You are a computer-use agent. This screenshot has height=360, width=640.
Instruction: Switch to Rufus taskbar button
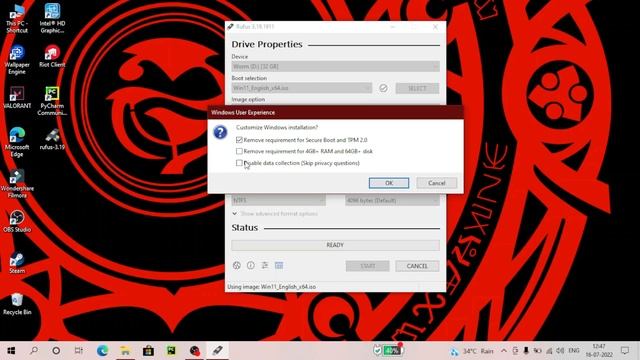[x=218, y=351]
